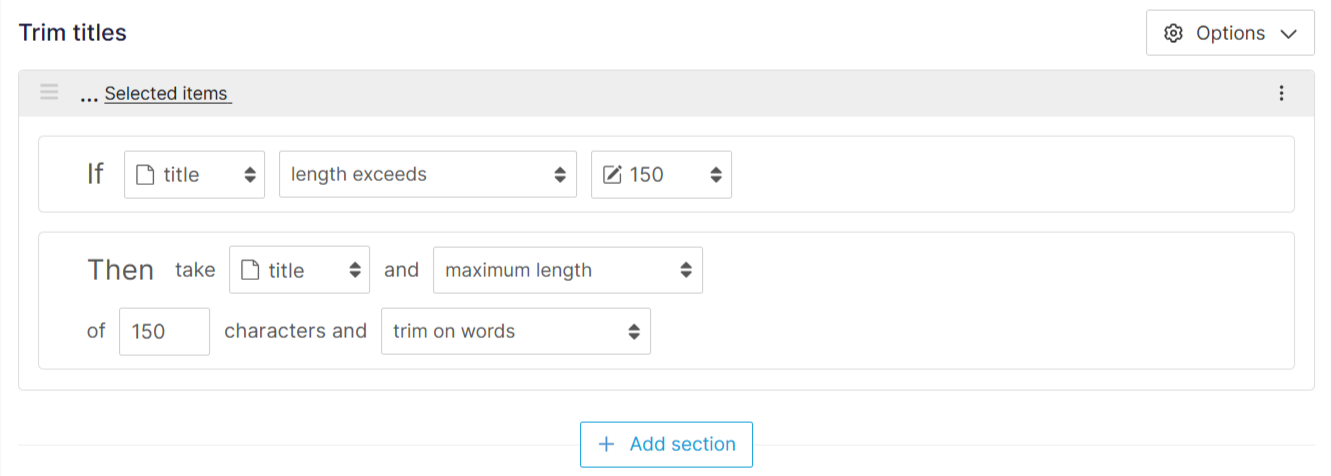Click the gear icon in Options
The image size is (1331, 476).
pyautogui.click(x=1173, y=33)
